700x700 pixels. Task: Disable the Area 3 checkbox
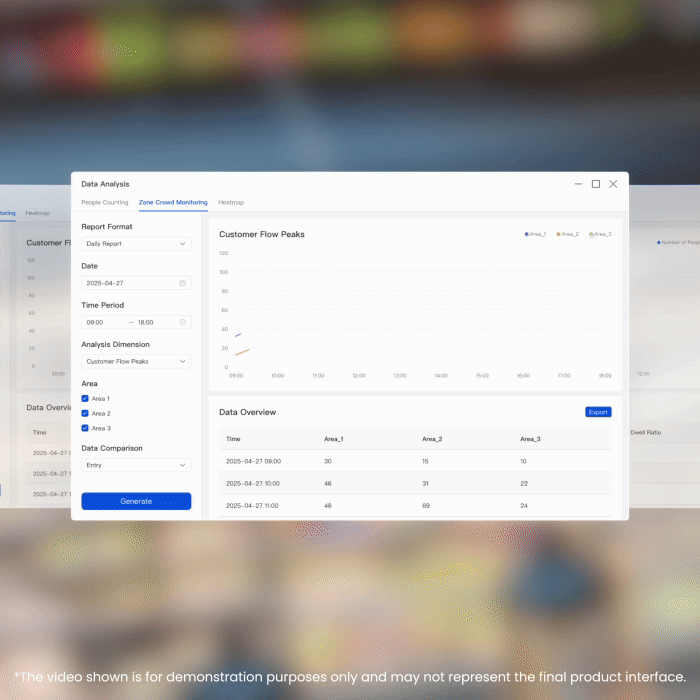[85, 428]
